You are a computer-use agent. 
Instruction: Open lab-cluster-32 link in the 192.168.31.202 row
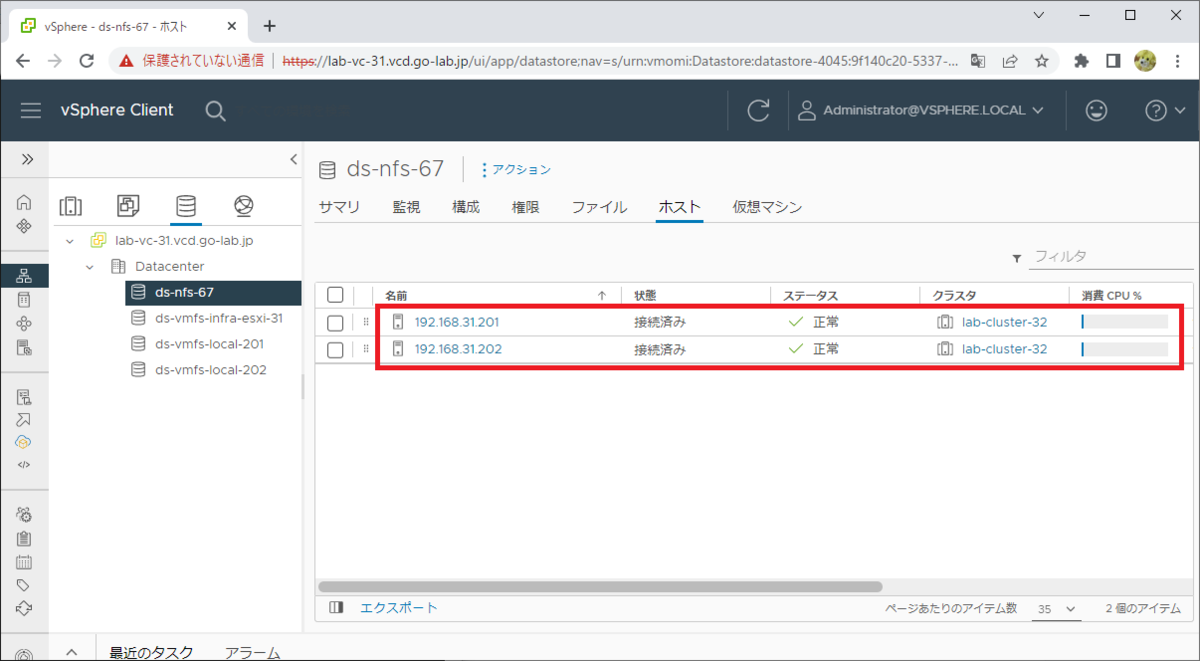[1004, 349]
